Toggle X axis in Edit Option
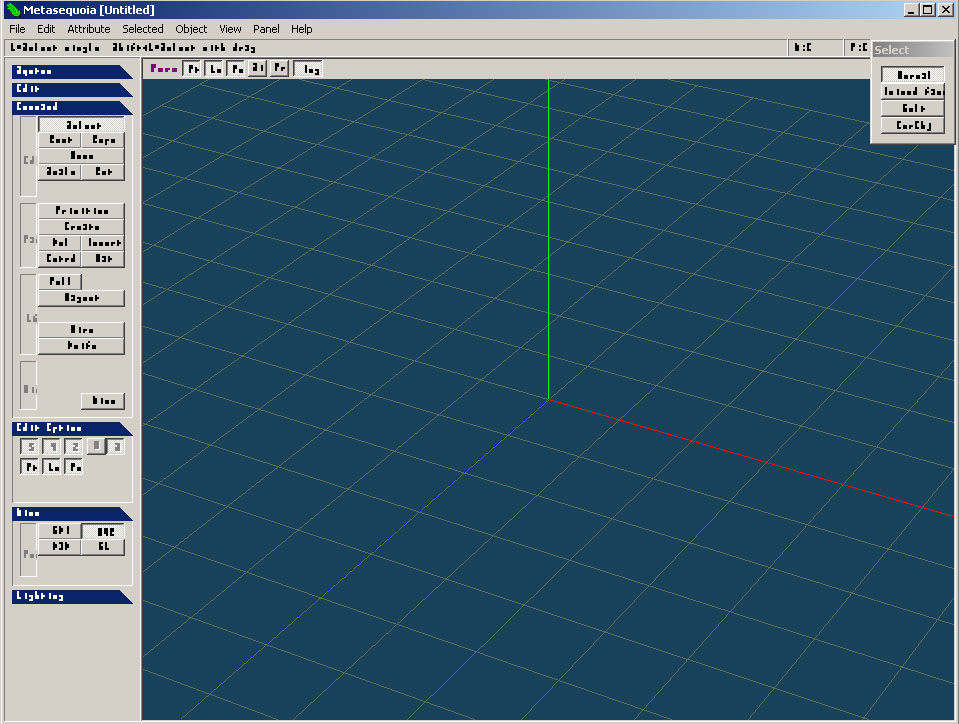 click(31, 447)
